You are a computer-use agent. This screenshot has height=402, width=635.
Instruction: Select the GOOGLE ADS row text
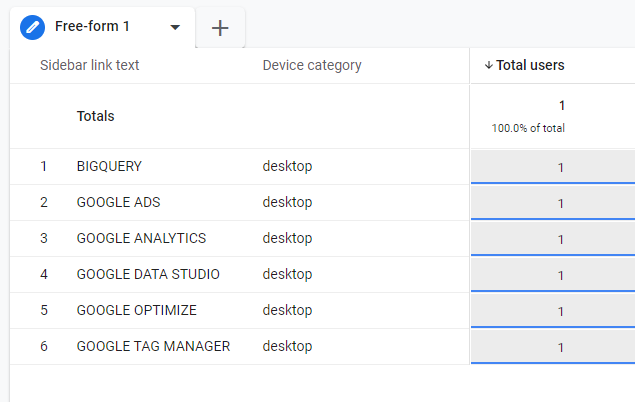coord(119,202)
